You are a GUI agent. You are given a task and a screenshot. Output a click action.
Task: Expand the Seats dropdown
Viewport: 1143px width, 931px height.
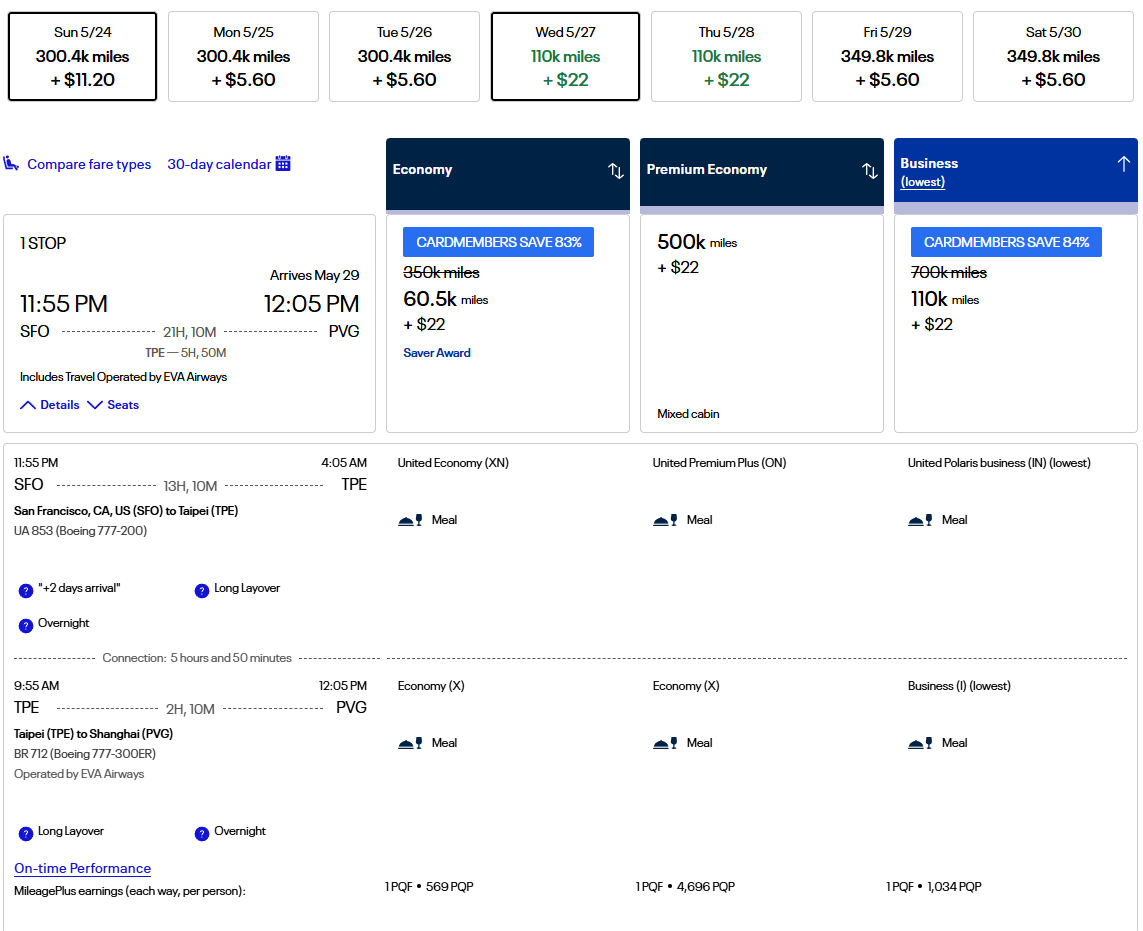113,405
